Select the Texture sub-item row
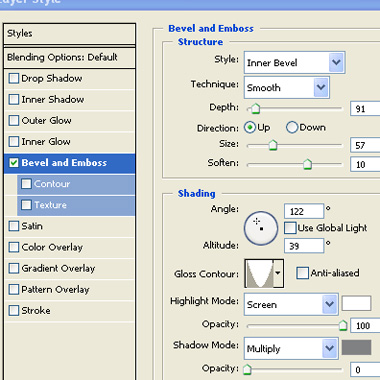Screen dimensions: 380x380 (76, 205)
